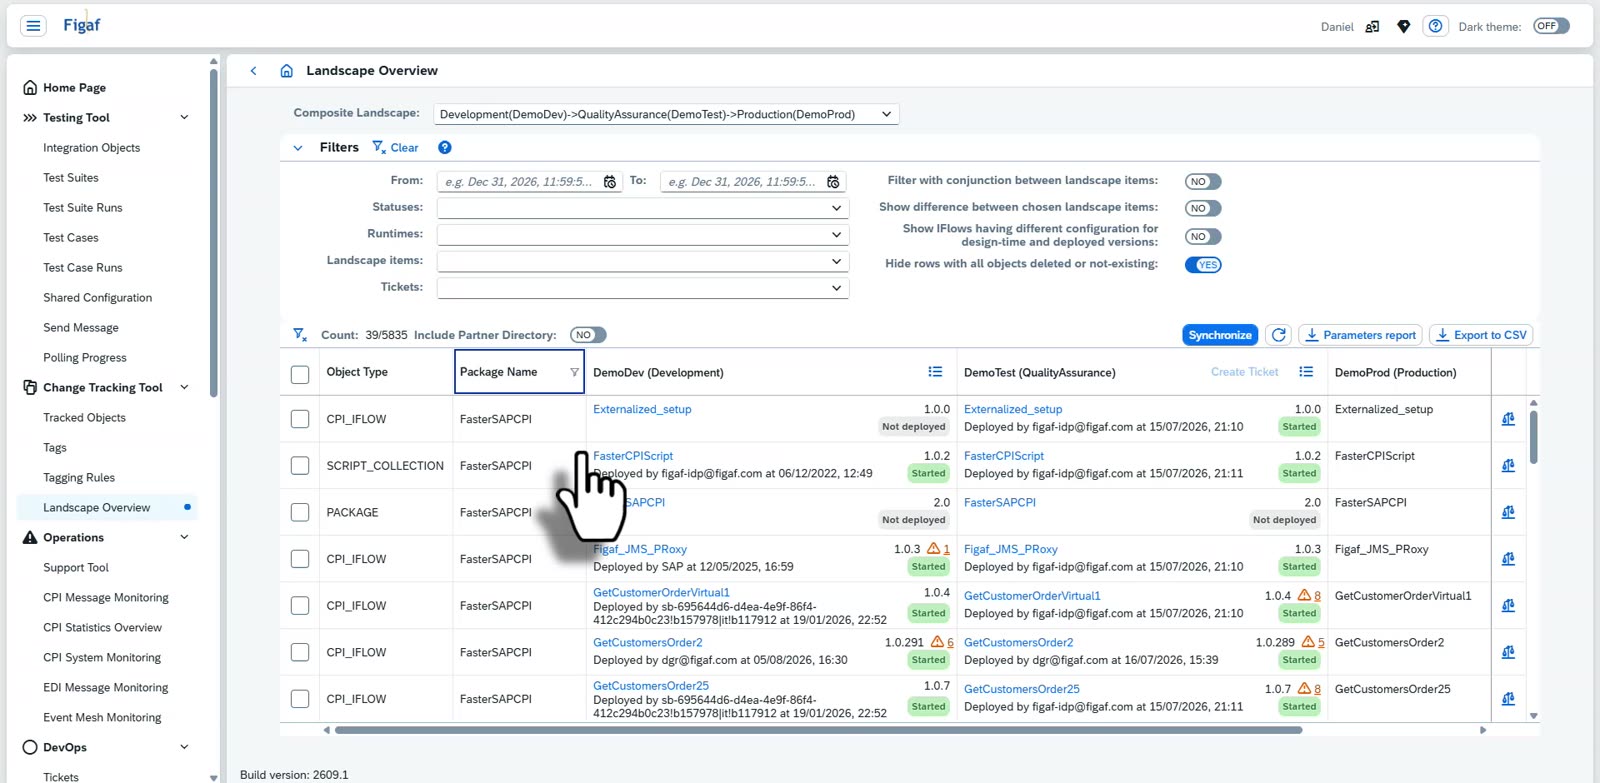Toggle Include Partner Directory switch

[x=588, y=335]
